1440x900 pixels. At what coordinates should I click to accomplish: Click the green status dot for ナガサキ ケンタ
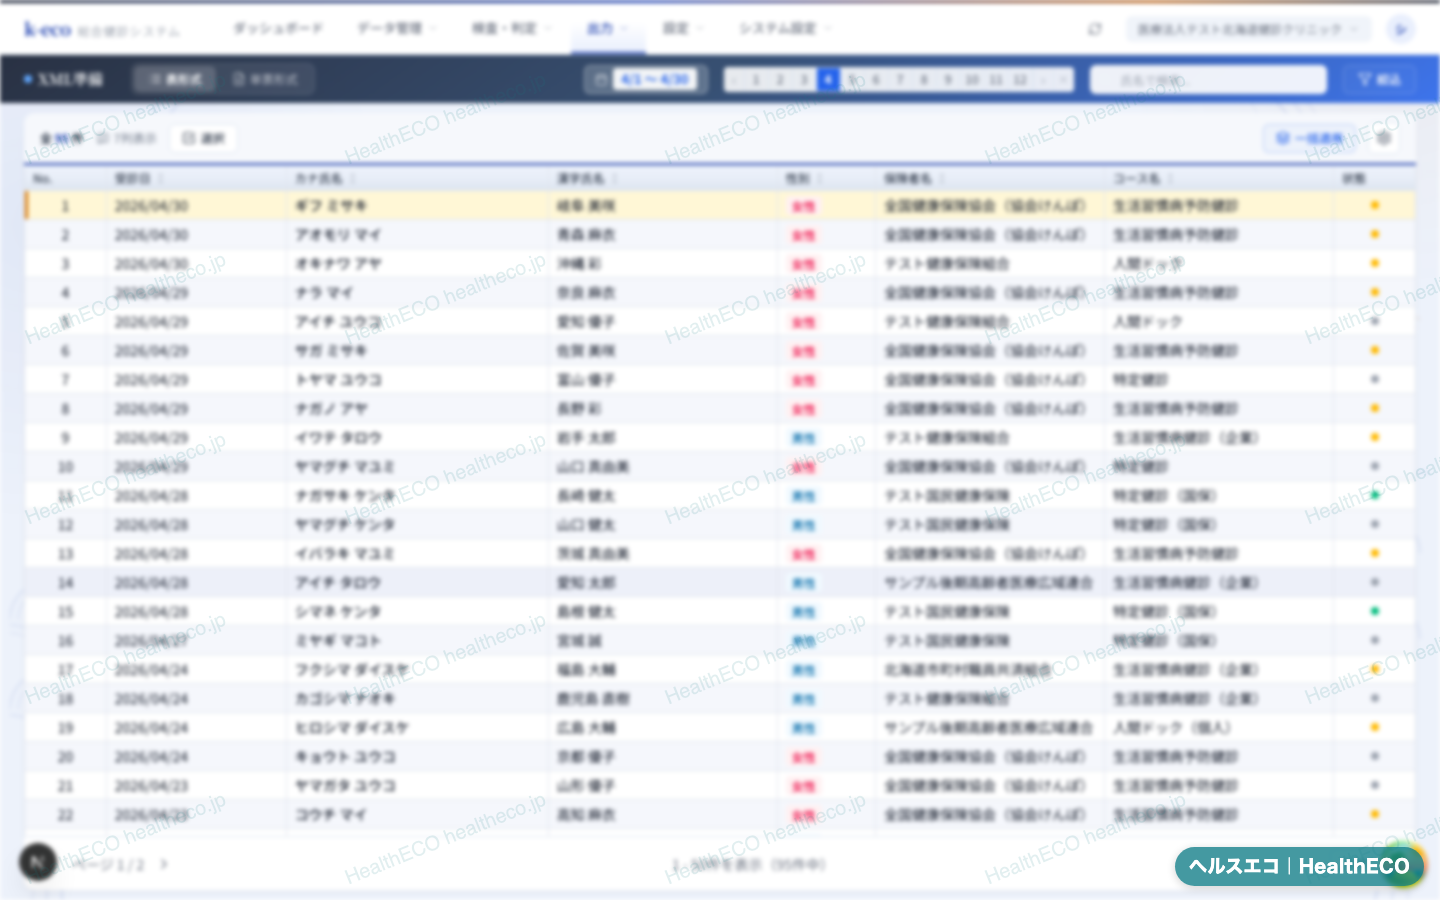1375,495
